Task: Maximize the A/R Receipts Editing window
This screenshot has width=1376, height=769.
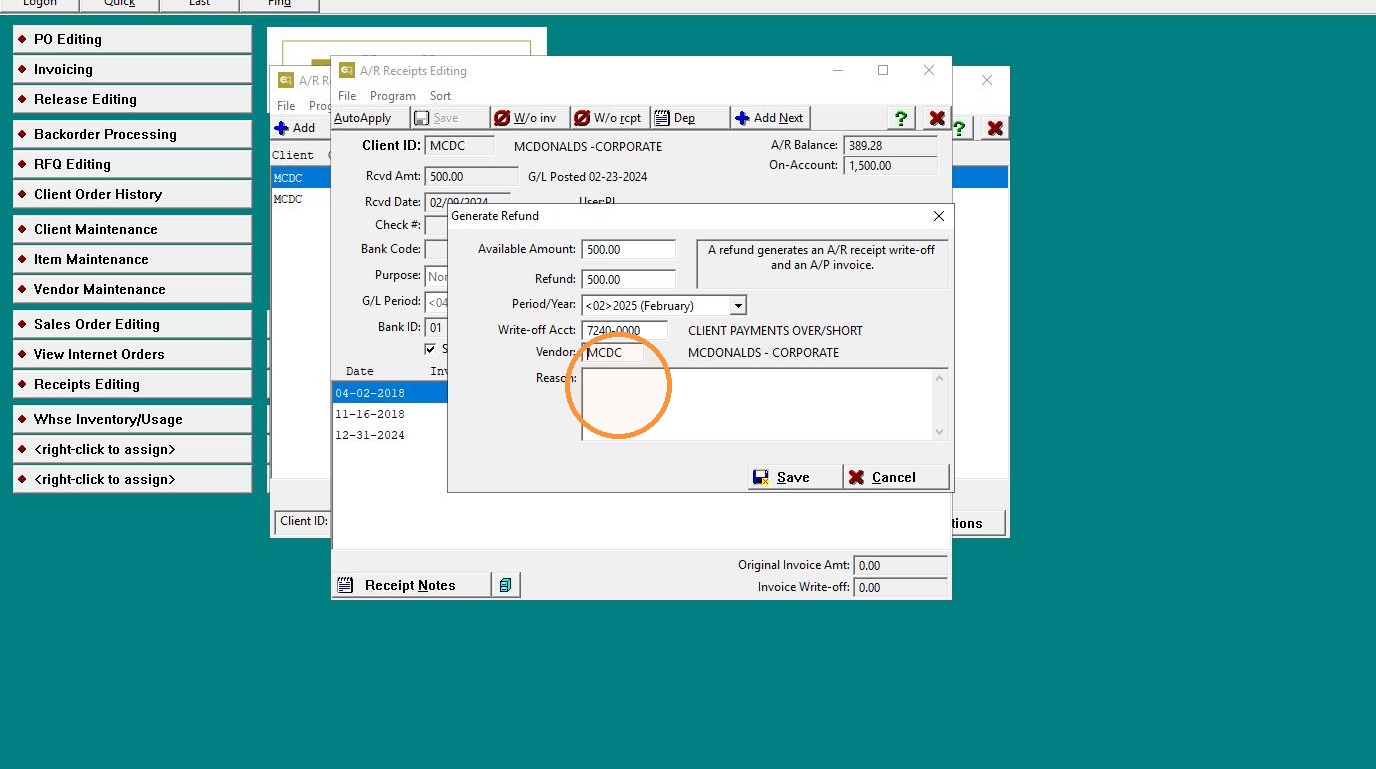Action: pyautogui.click(x=883, y=70)
